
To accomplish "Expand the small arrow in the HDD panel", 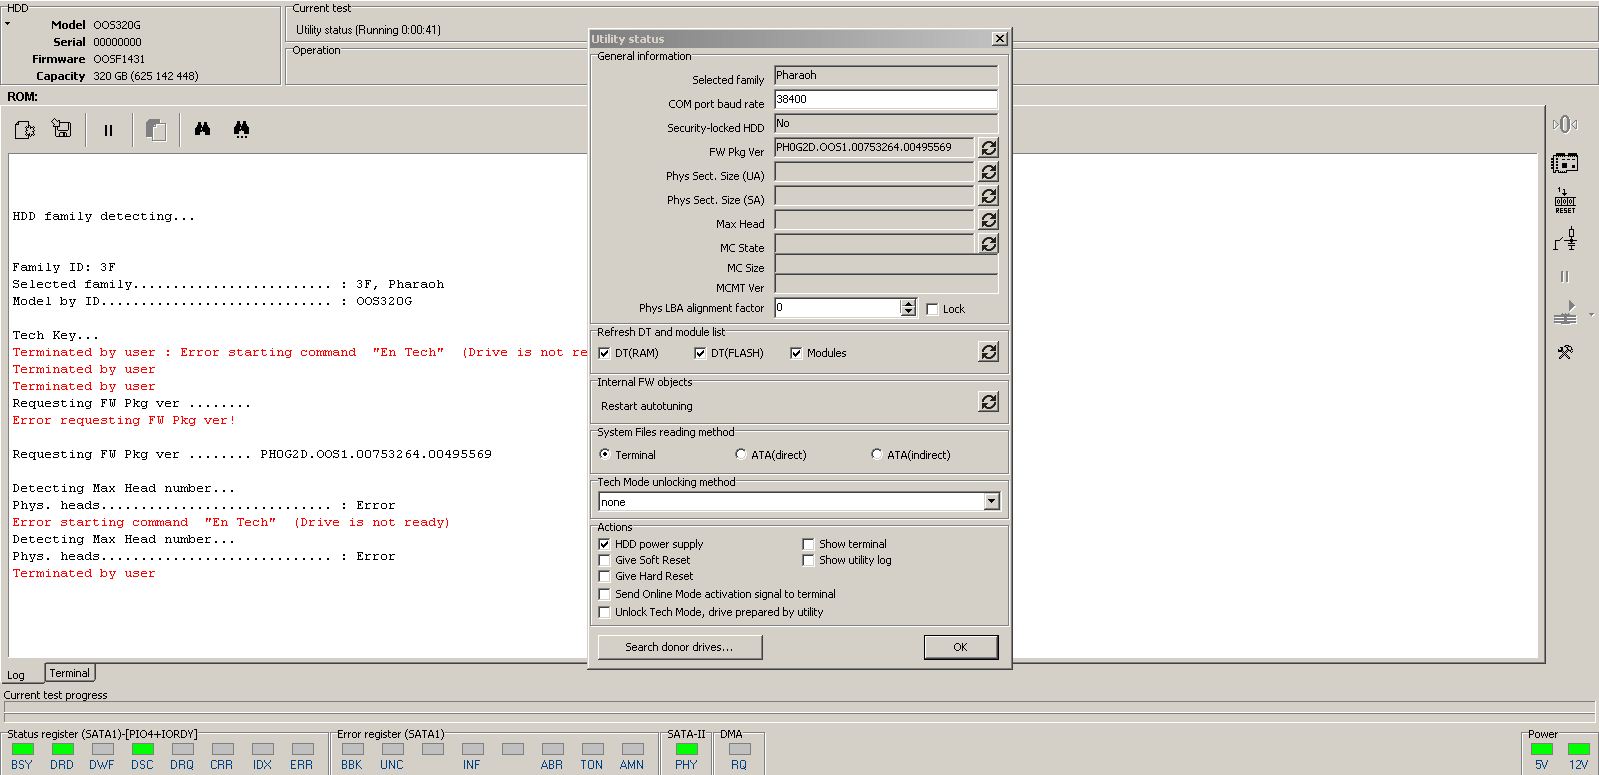I will [7, 23].
